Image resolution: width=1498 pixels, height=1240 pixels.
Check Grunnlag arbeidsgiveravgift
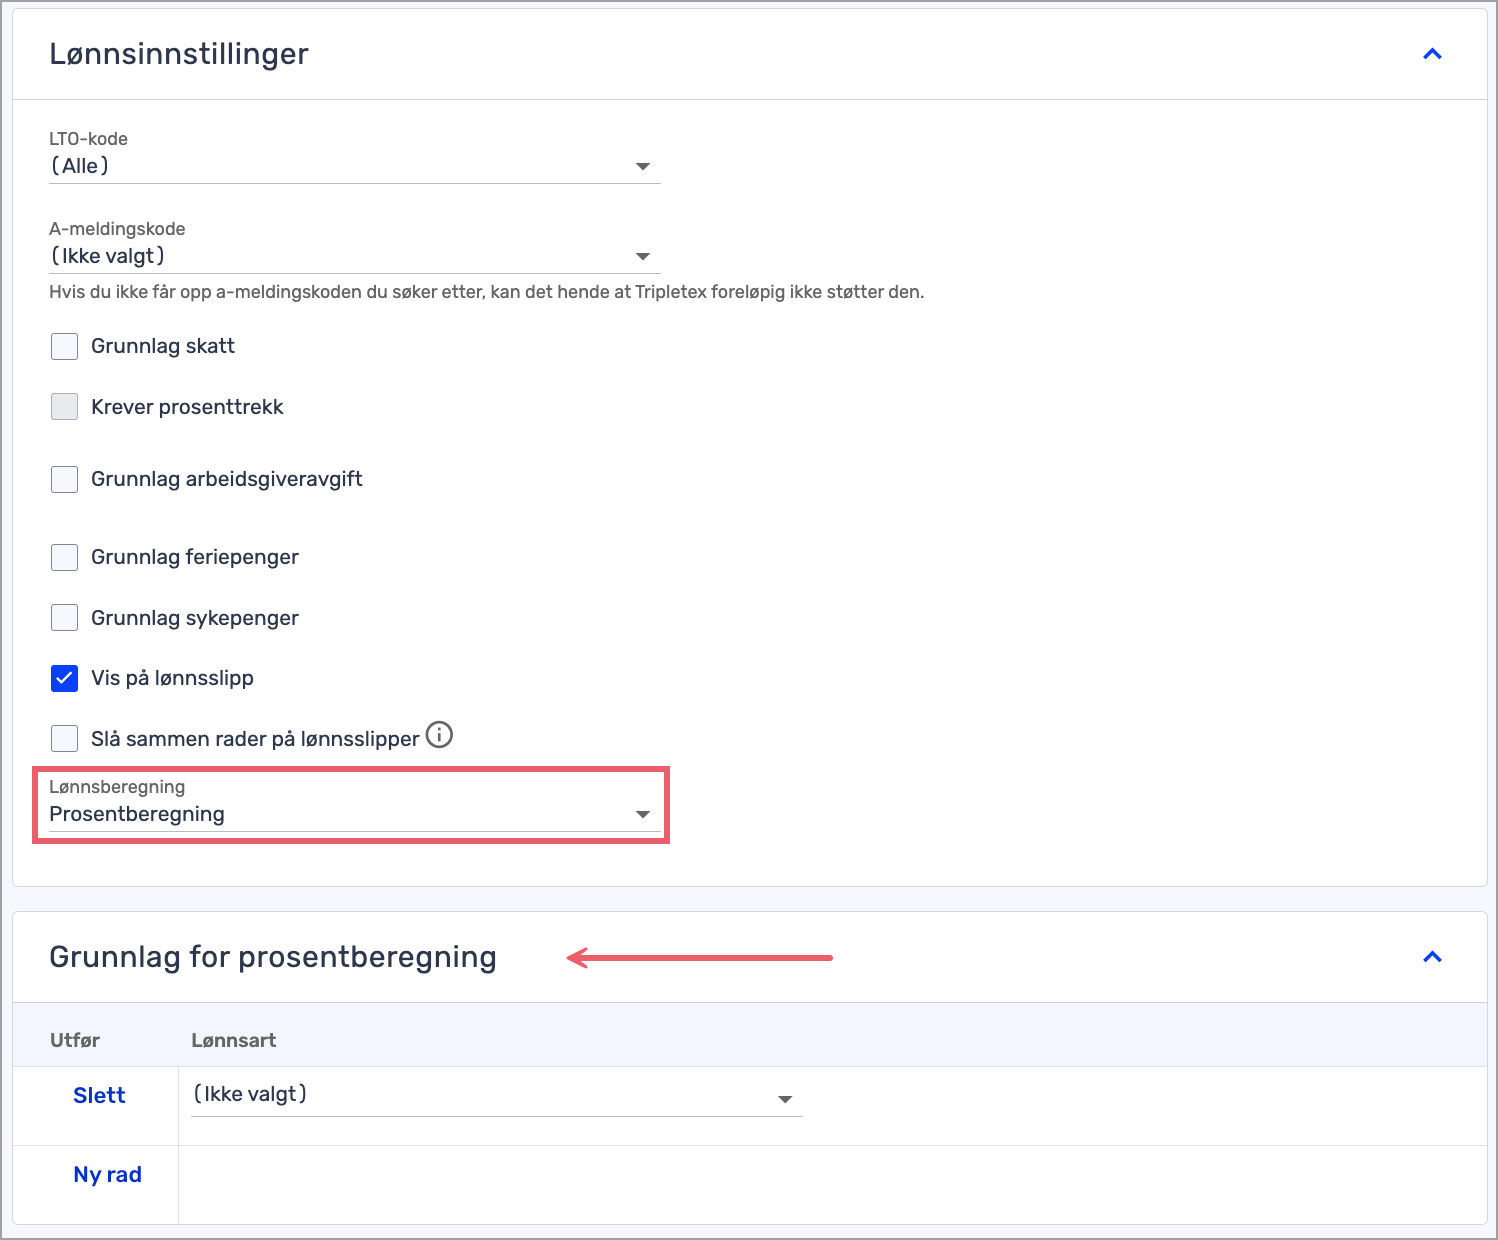(x=64, y=479)
